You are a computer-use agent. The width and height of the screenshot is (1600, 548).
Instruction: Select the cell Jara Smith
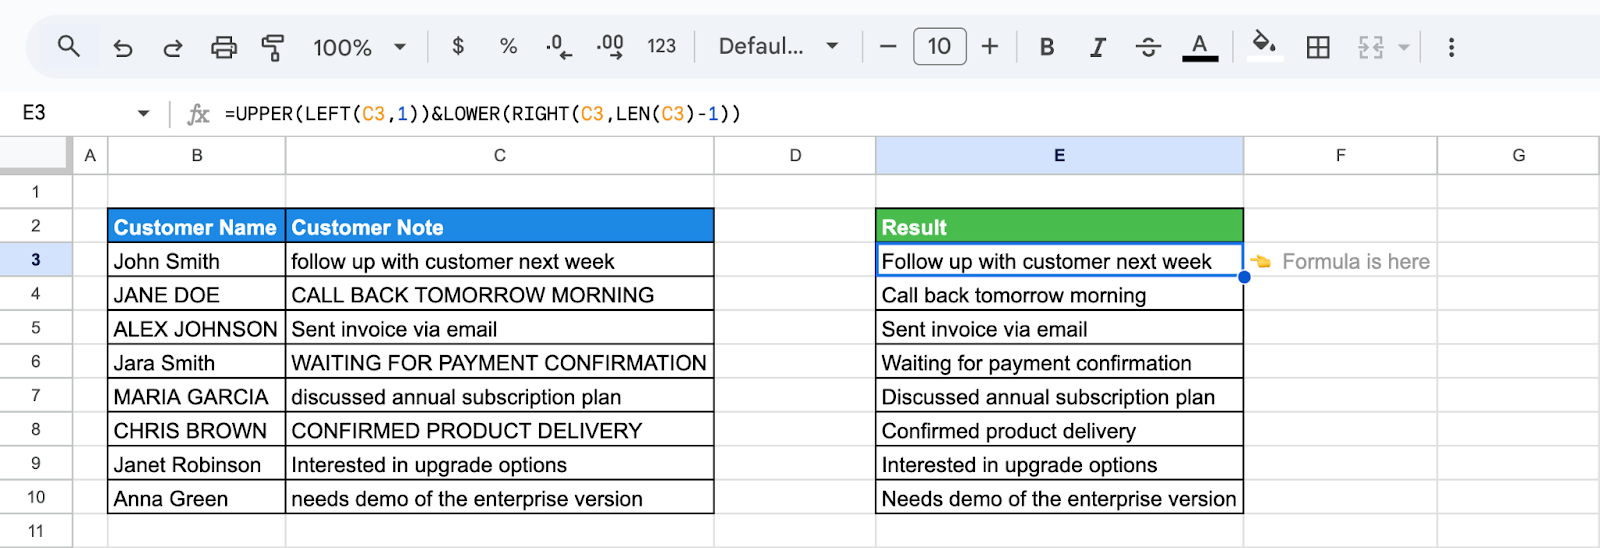click(197, 363)
